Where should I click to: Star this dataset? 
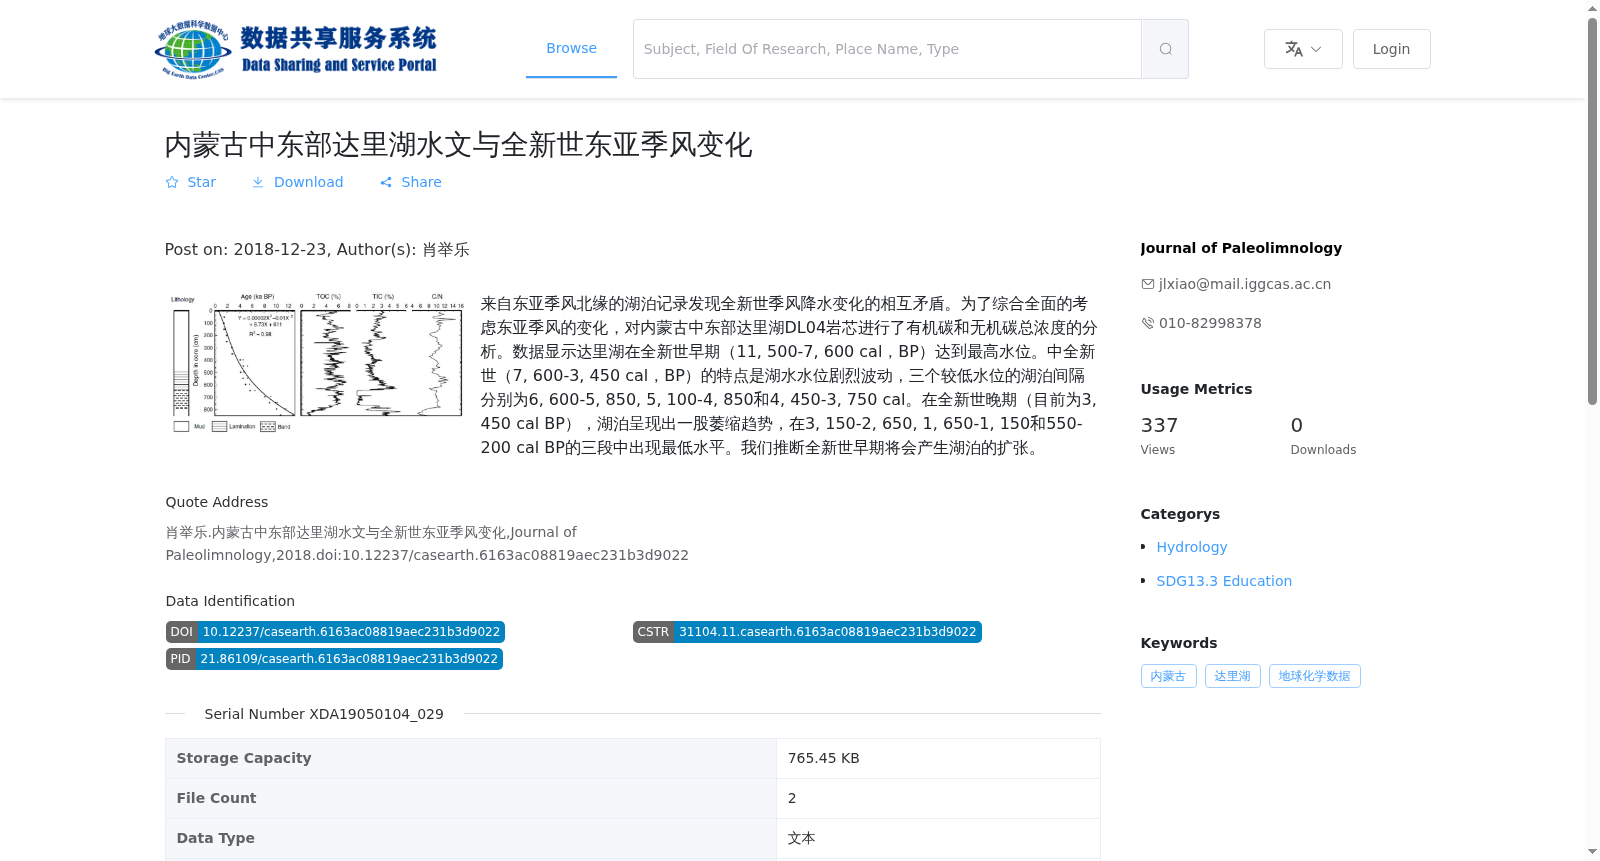pos(191,182)
